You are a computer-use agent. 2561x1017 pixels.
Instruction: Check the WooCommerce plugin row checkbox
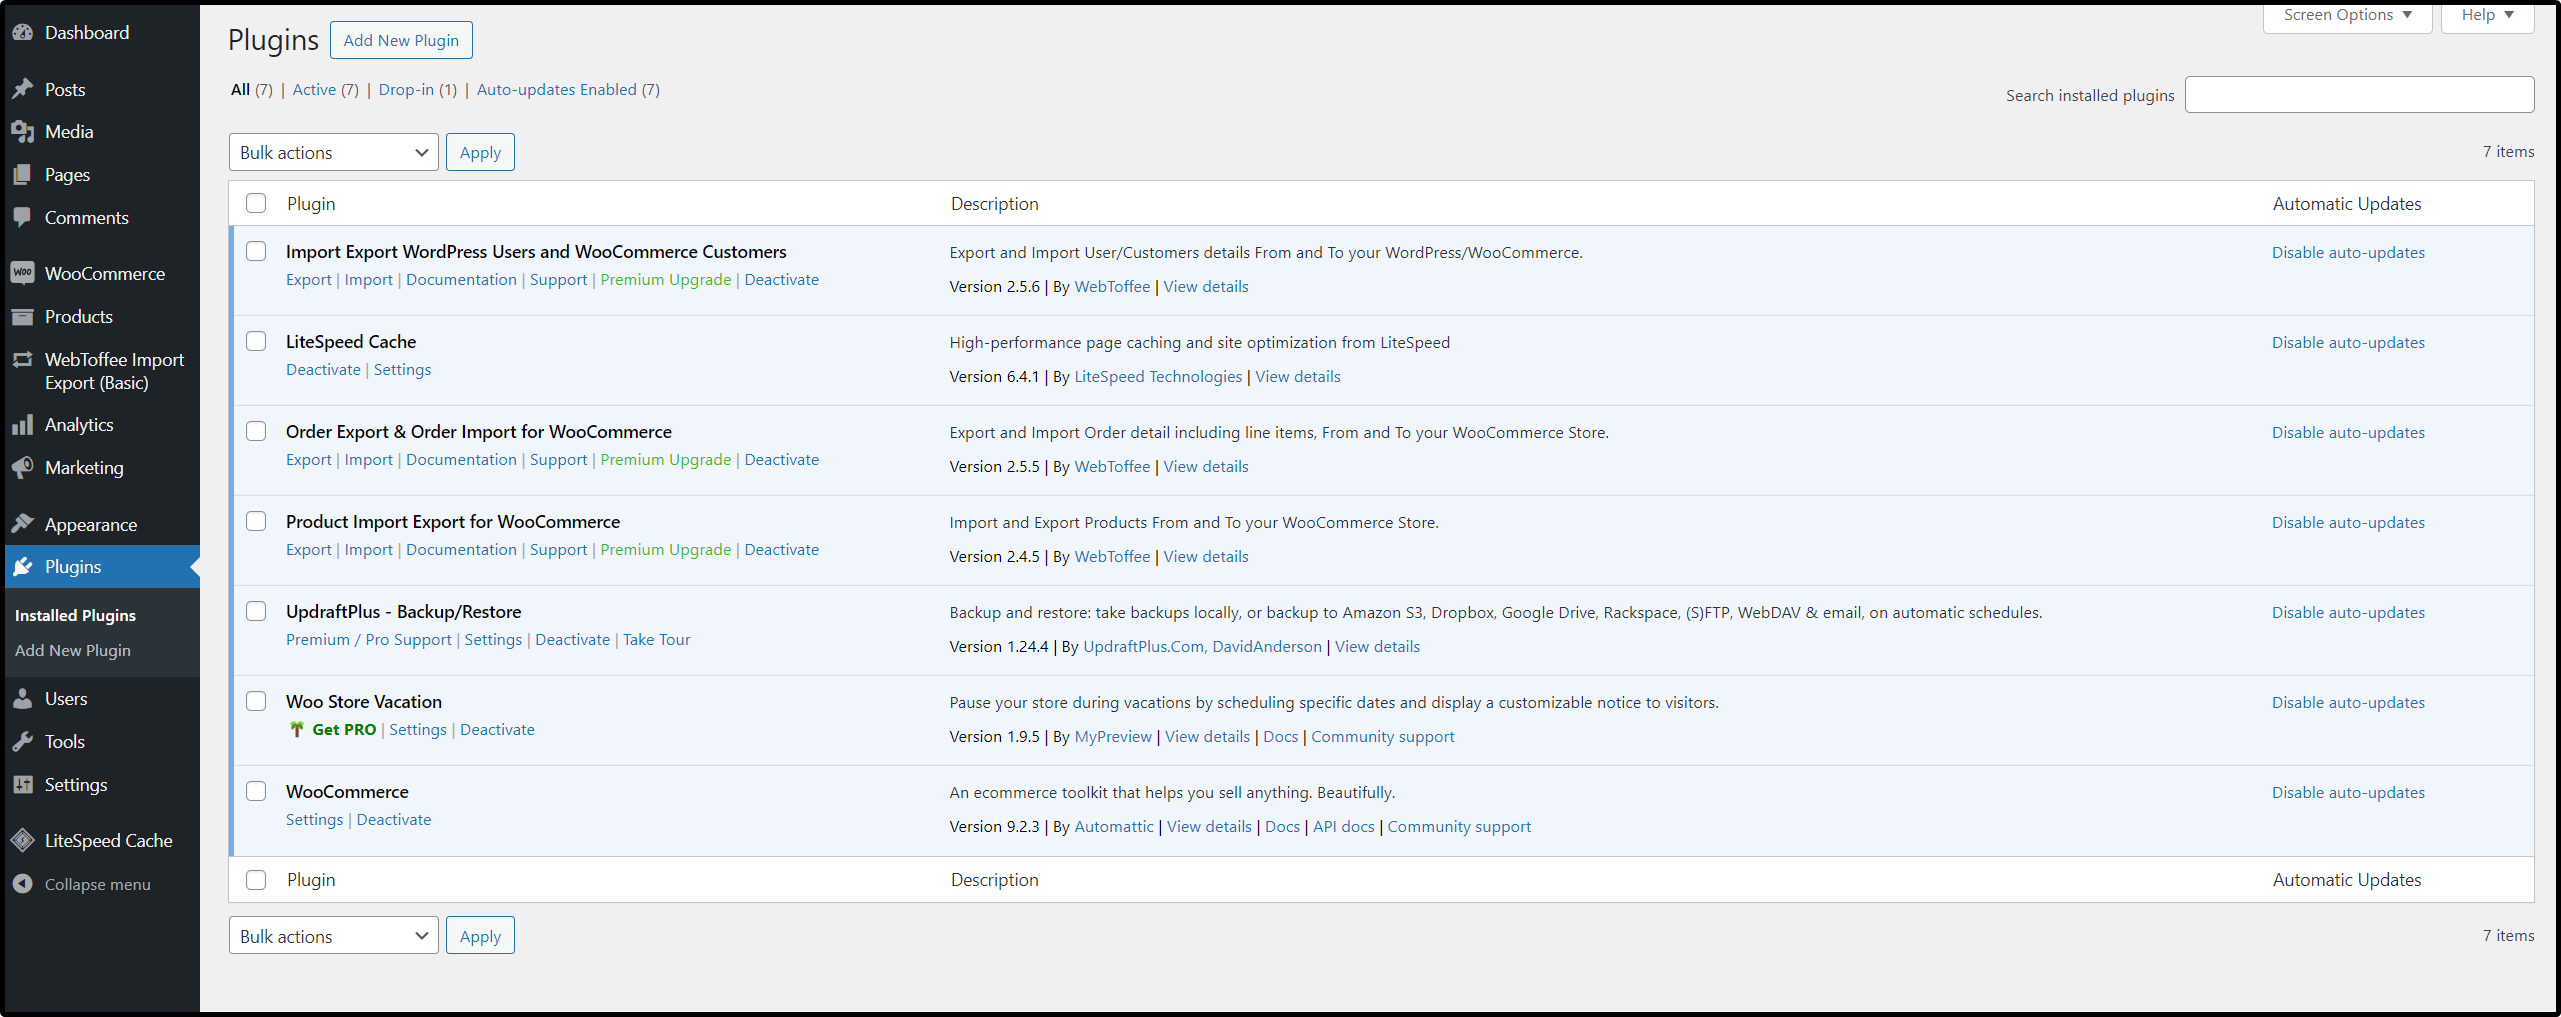(x=256, y=791)
